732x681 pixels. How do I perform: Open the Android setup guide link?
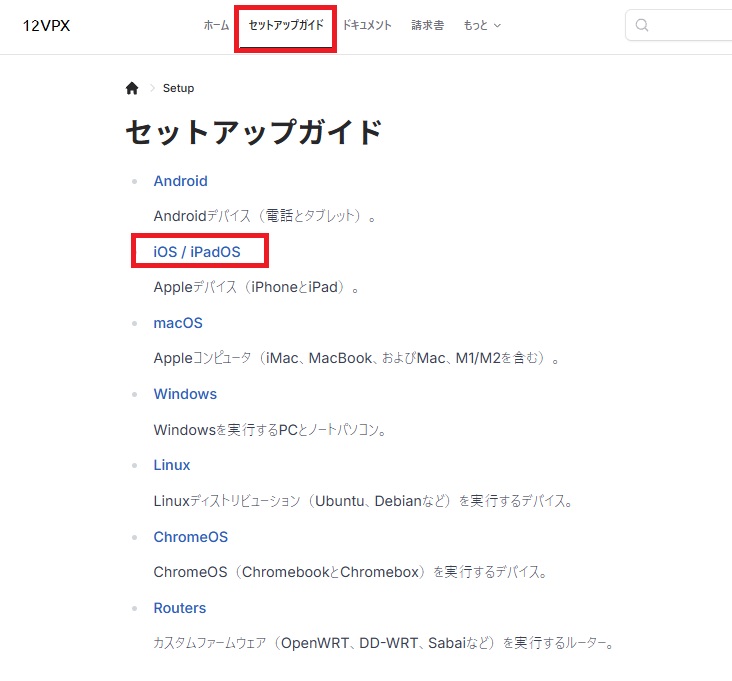[180, 181]
